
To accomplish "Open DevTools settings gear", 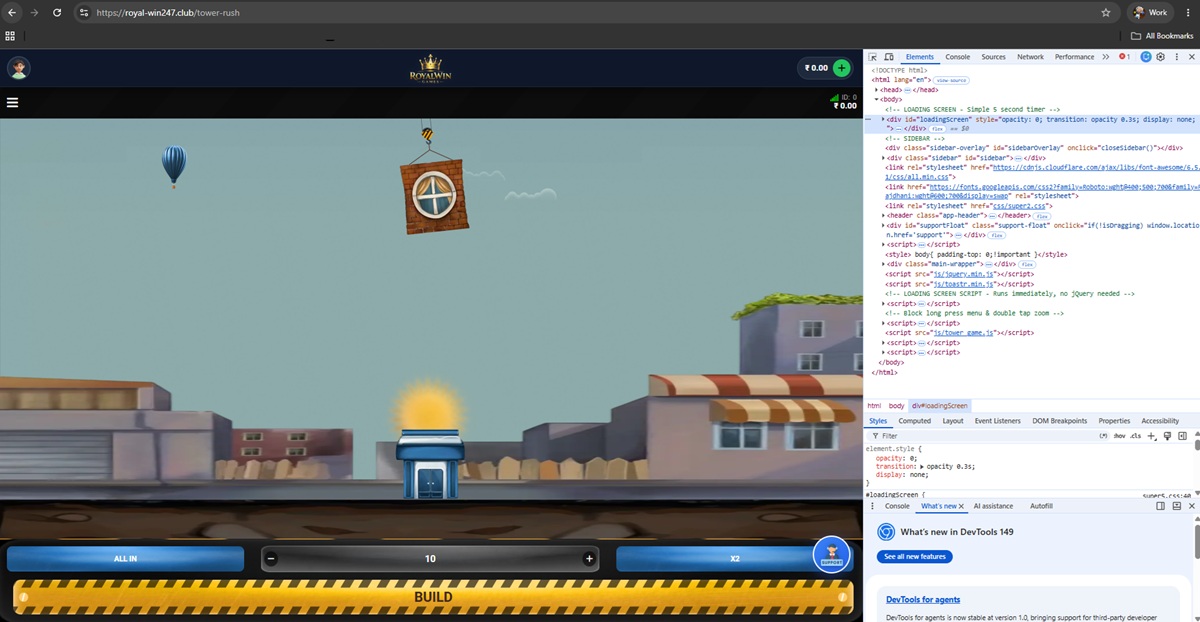I will tap(1160, 57).
